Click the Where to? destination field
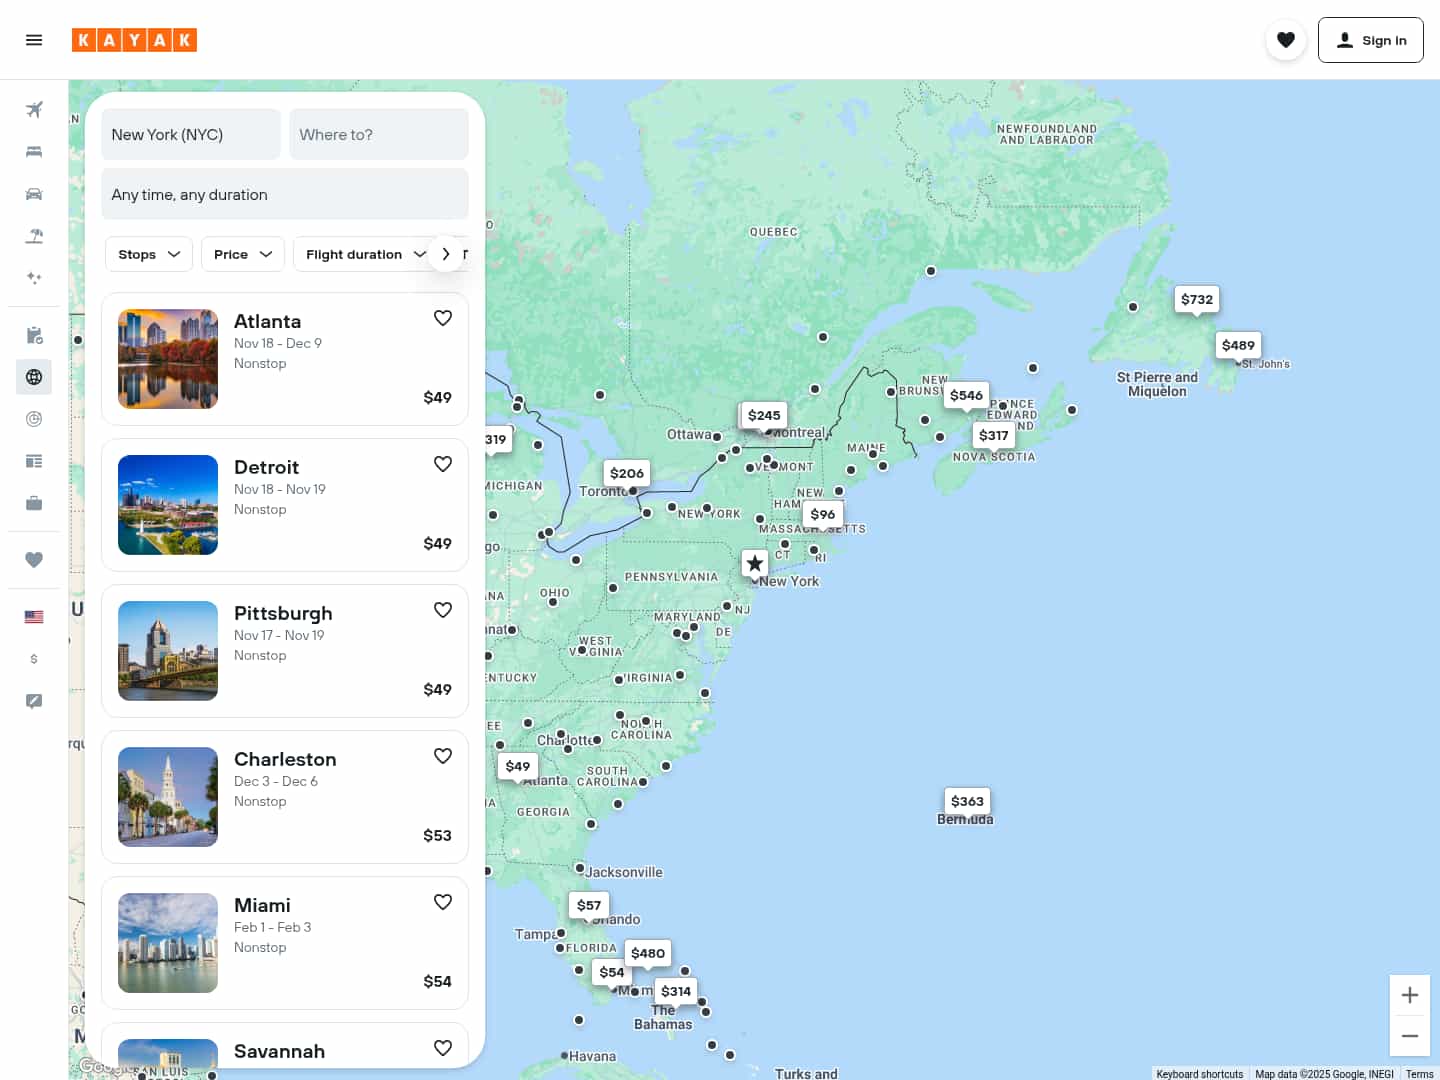 (379, 135)
